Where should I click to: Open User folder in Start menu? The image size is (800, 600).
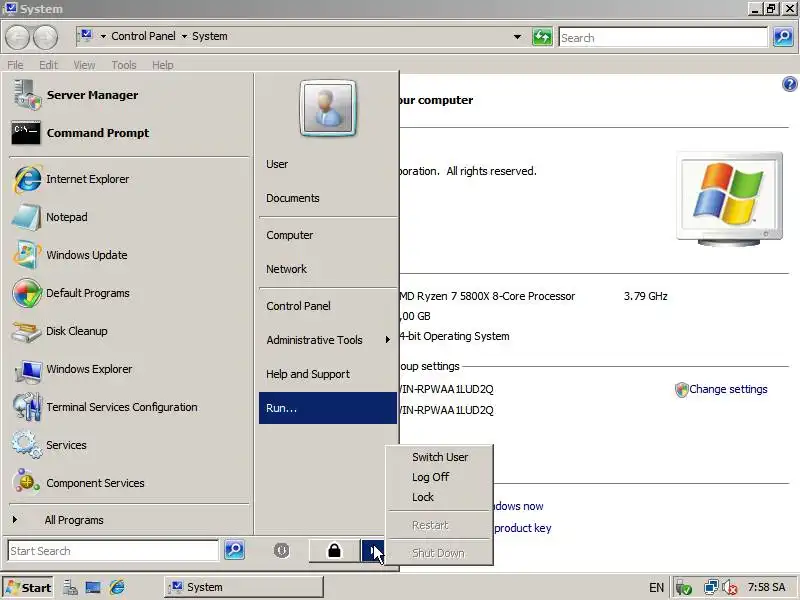pyautogui.click(x=328, y=164)
